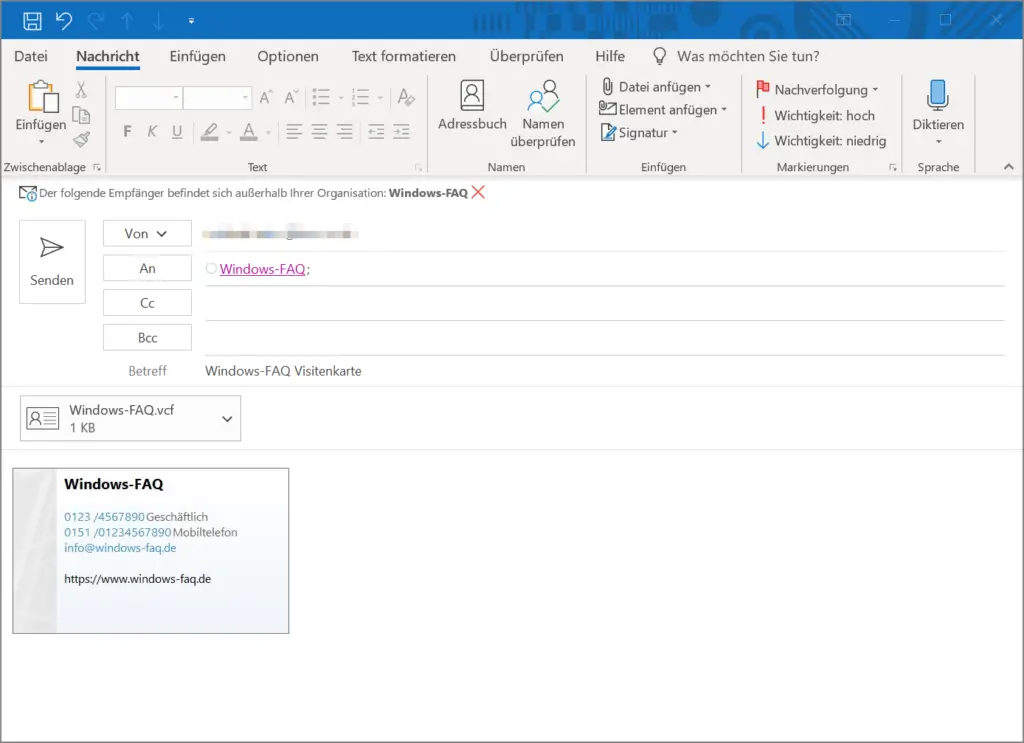The width and height of the screenshot is (1024, 743).
Task: Toggle Wichtigkeit: niedrig
Action: coord(821,141)
